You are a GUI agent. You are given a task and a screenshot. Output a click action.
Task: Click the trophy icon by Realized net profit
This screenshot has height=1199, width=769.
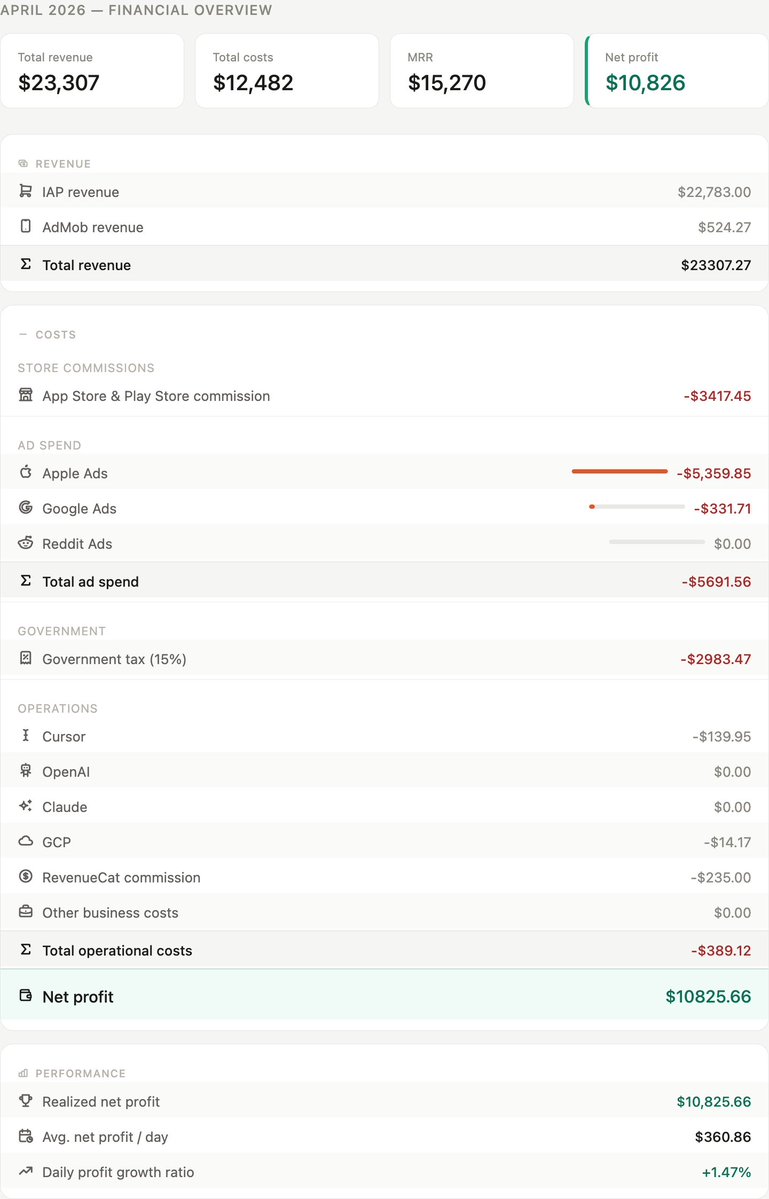click(x=25, y=1101)
